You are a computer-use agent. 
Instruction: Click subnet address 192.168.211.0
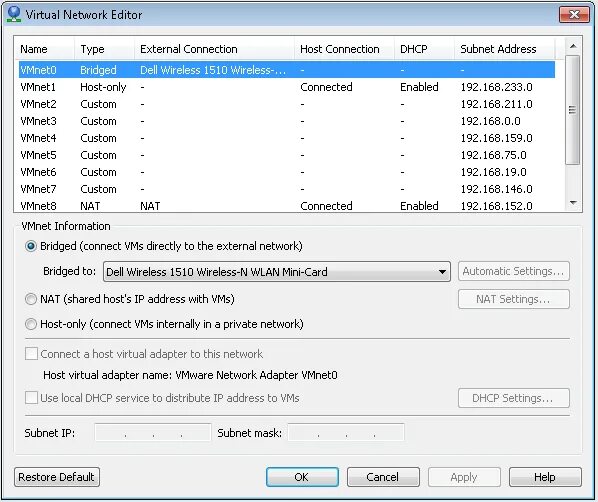(496, 104)
